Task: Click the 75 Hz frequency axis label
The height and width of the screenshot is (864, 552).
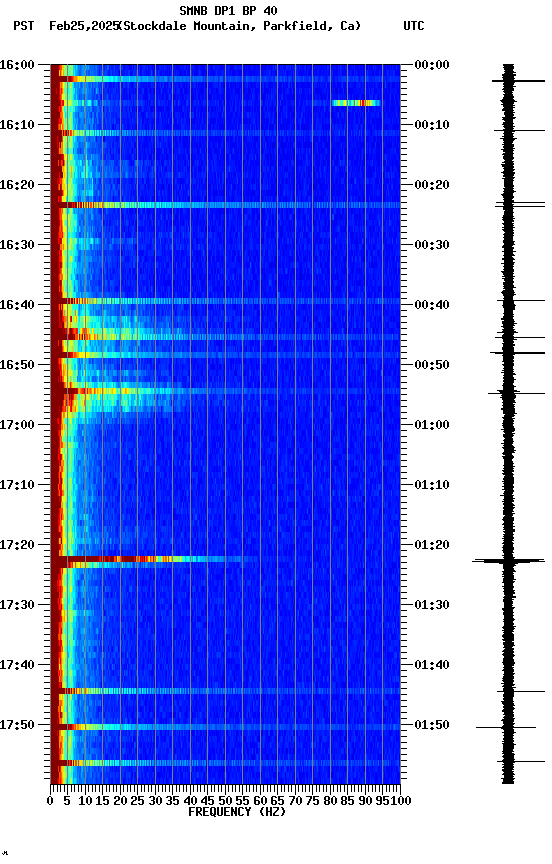Action: coord(313,801)
